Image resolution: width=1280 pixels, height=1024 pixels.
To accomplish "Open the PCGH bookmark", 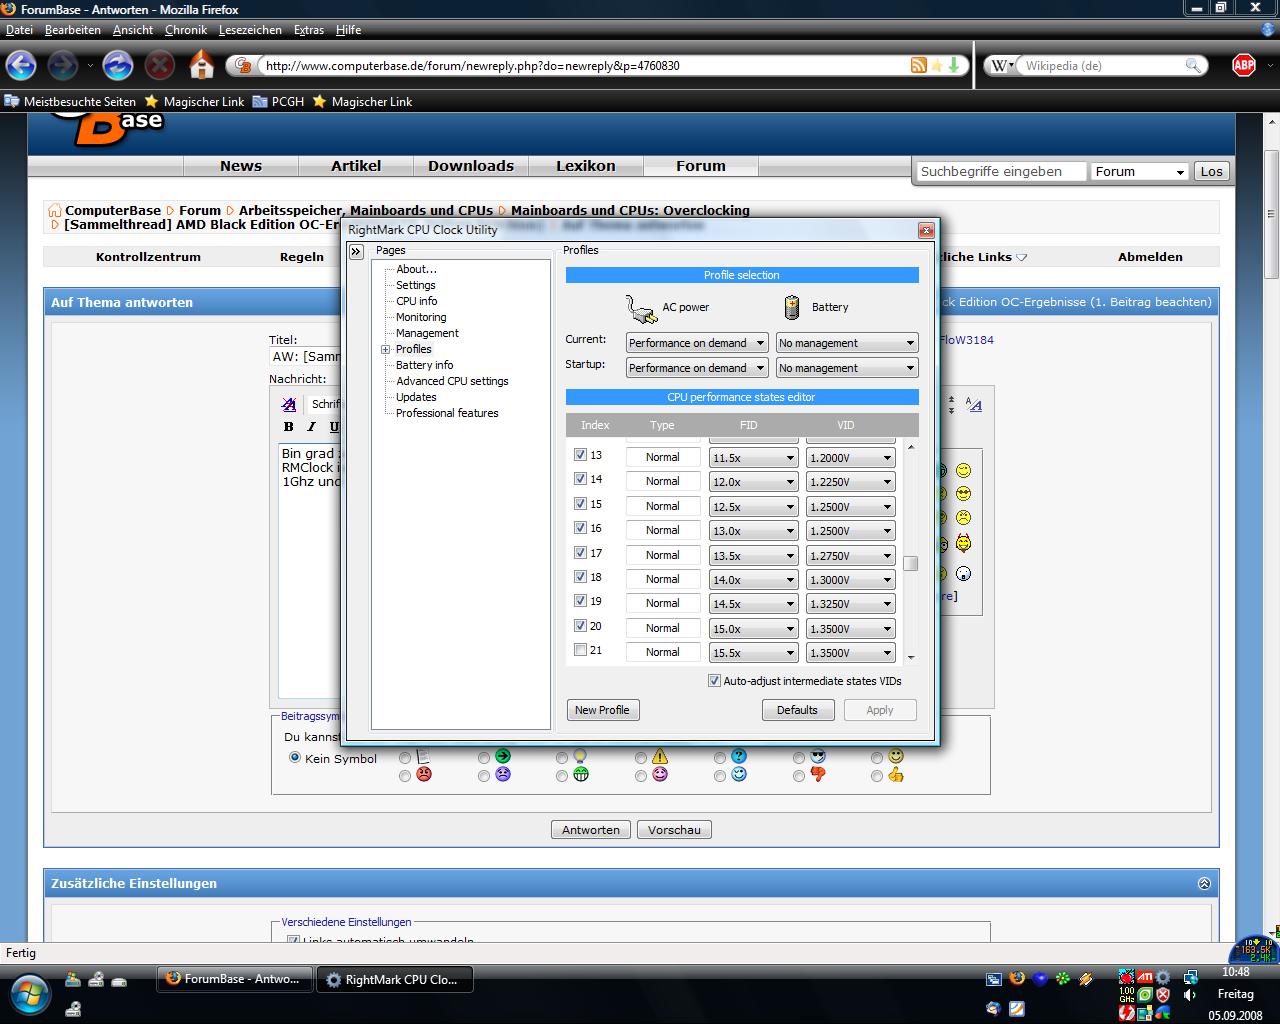I will (278, 101).
